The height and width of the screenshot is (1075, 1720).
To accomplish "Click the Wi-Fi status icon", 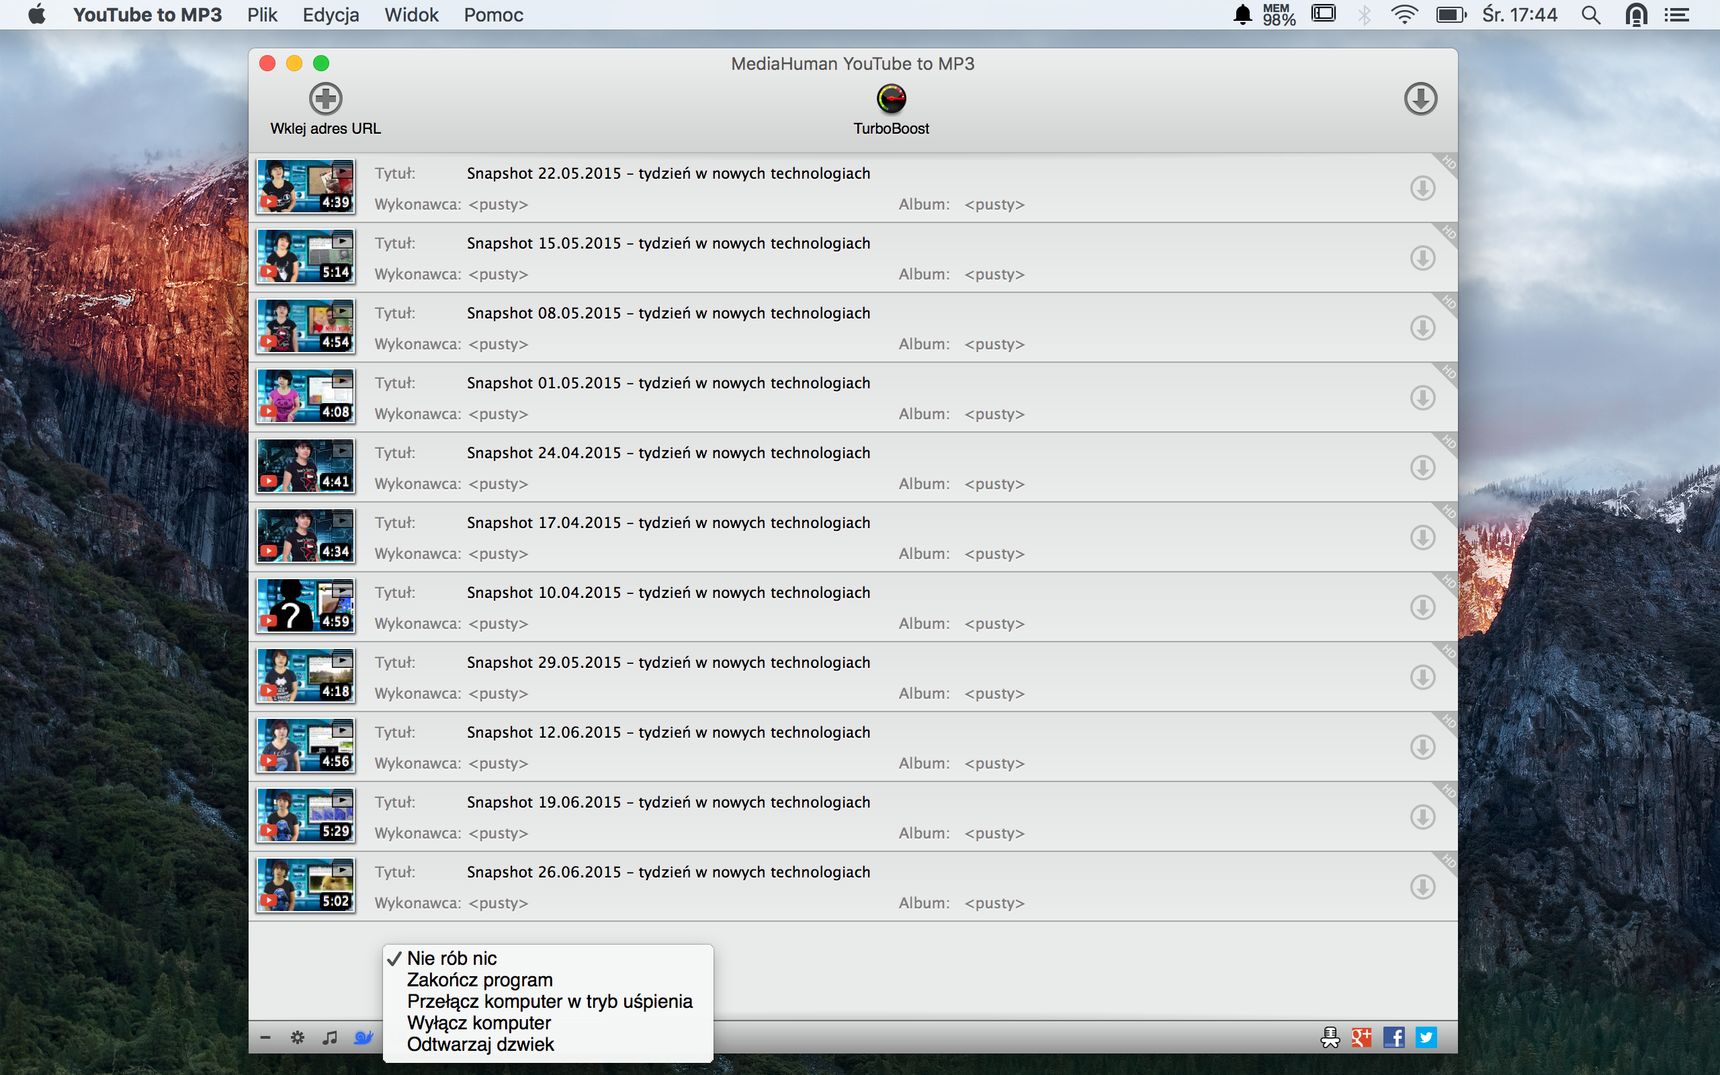I will click(x=1404, y=14).
